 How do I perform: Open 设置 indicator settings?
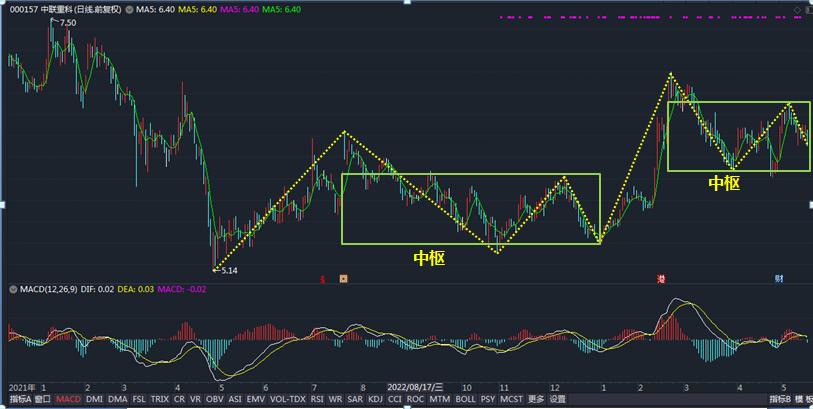pos(557,399)
